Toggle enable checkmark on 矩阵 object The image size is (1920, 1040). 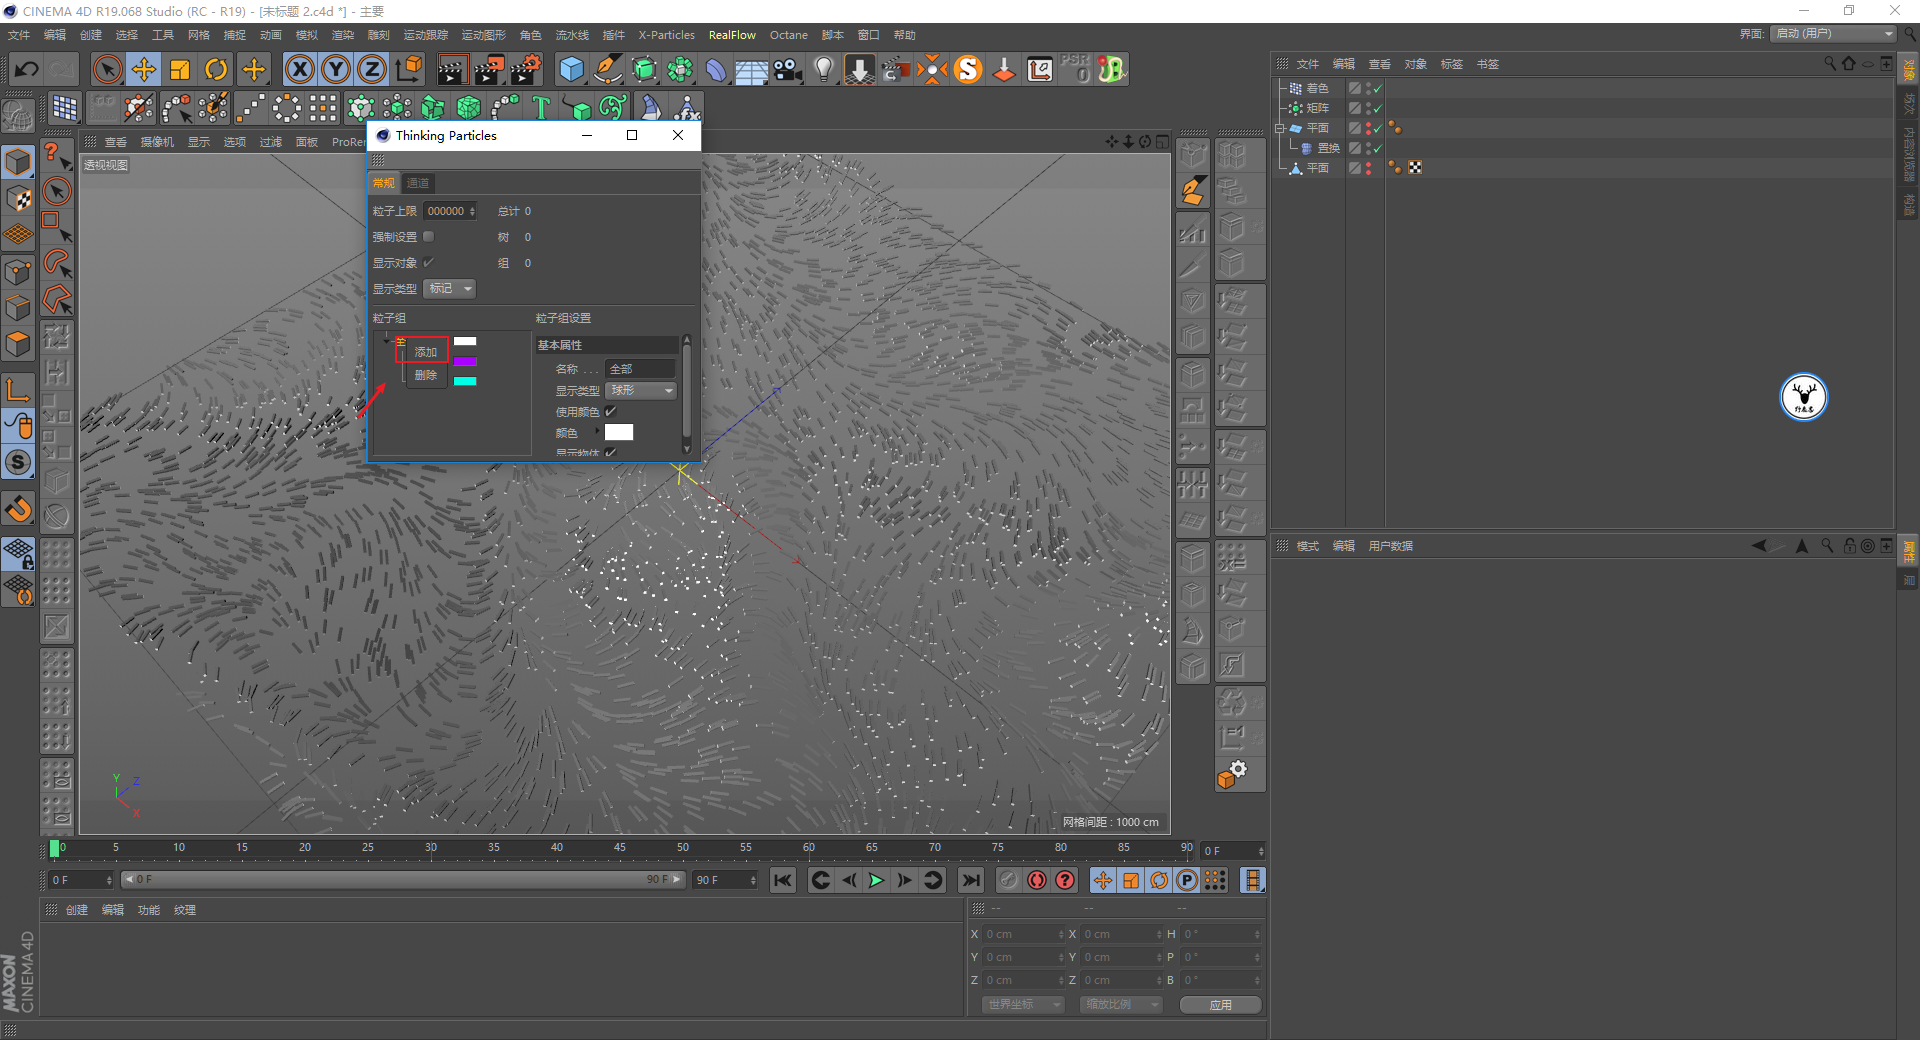(1378, 108)
